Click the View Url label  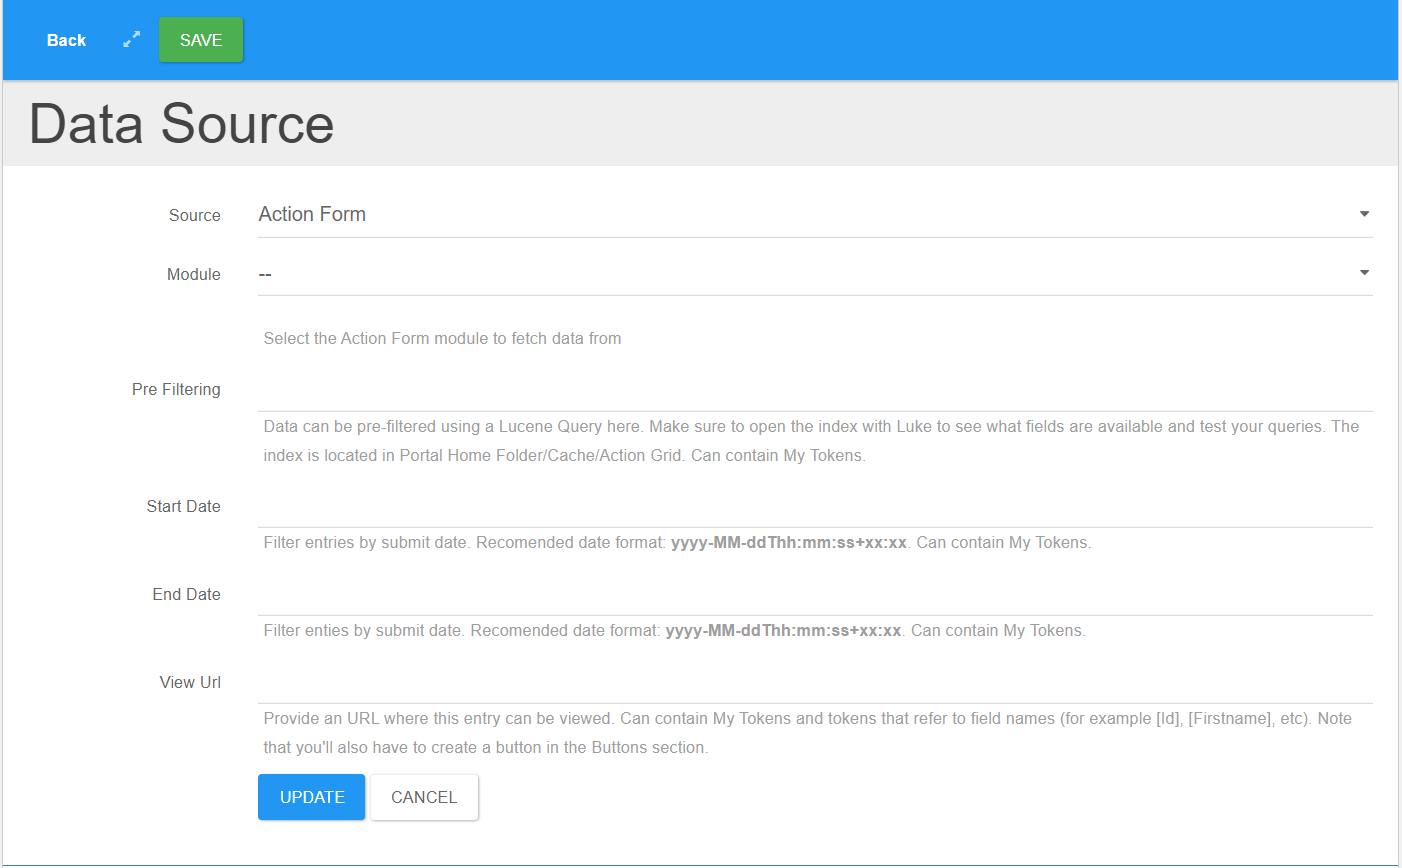pos(190,682)
